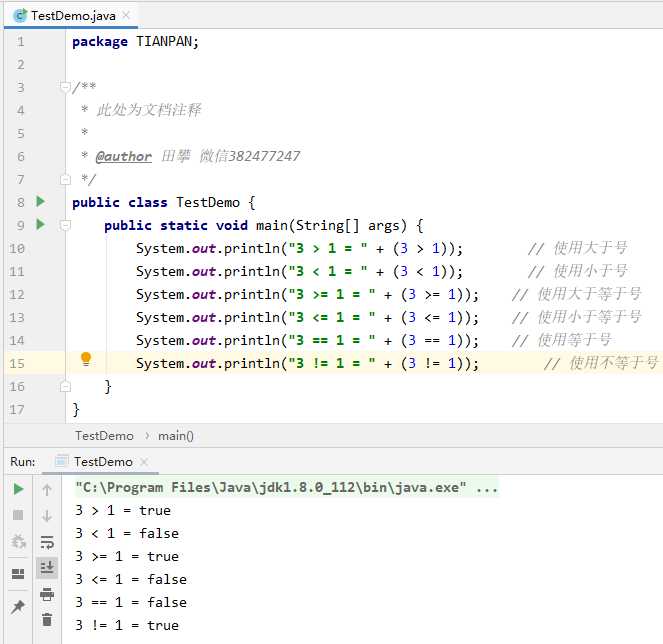Viewport: 663px width, 644px height.
Task: Click 'TestDemo' class name on line 8
Action: click(x=208, y=203)
